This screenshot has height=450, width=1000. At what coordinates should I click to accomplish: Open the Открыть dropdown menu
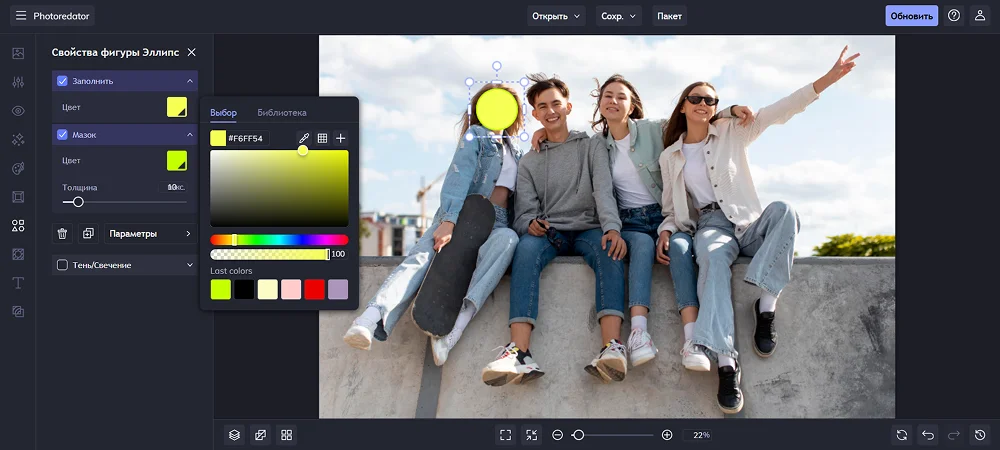557,16
